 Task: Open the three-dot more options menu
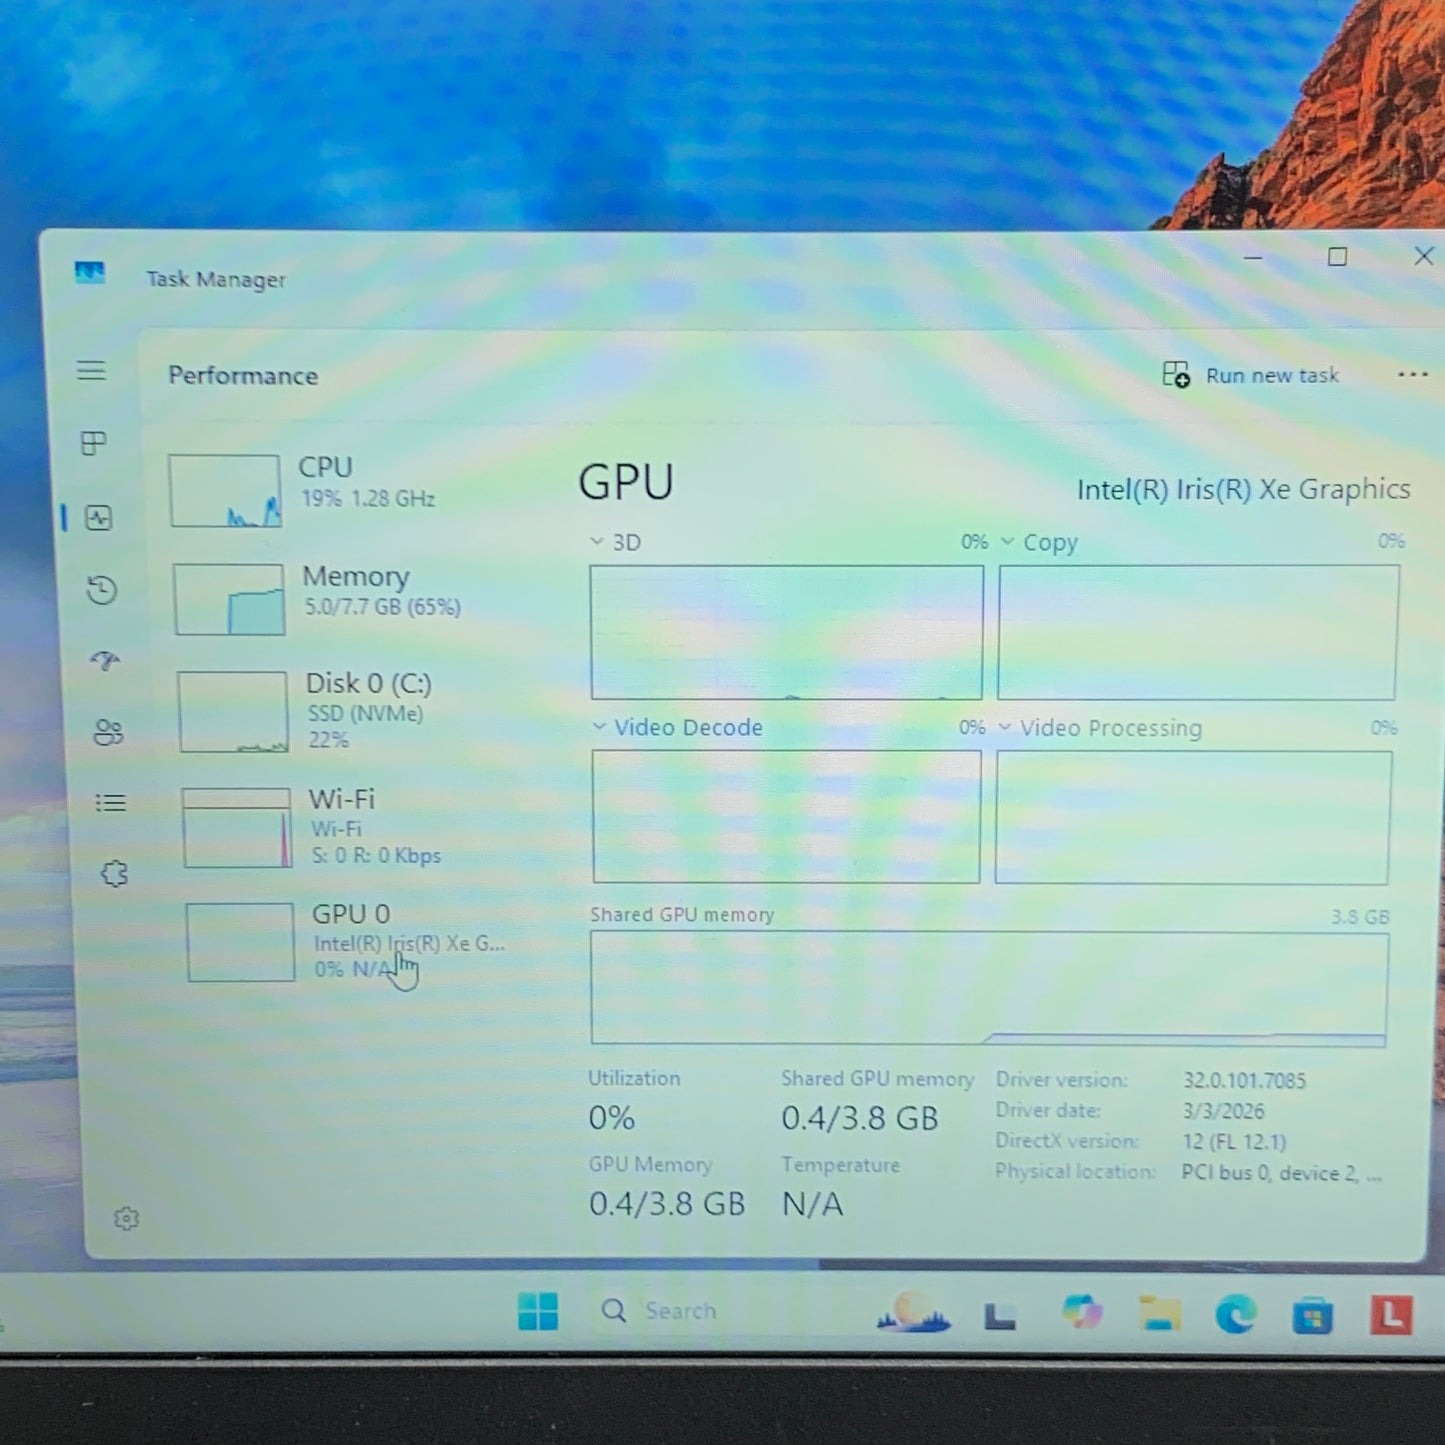pyautogui.click(x=1412, y=375)
